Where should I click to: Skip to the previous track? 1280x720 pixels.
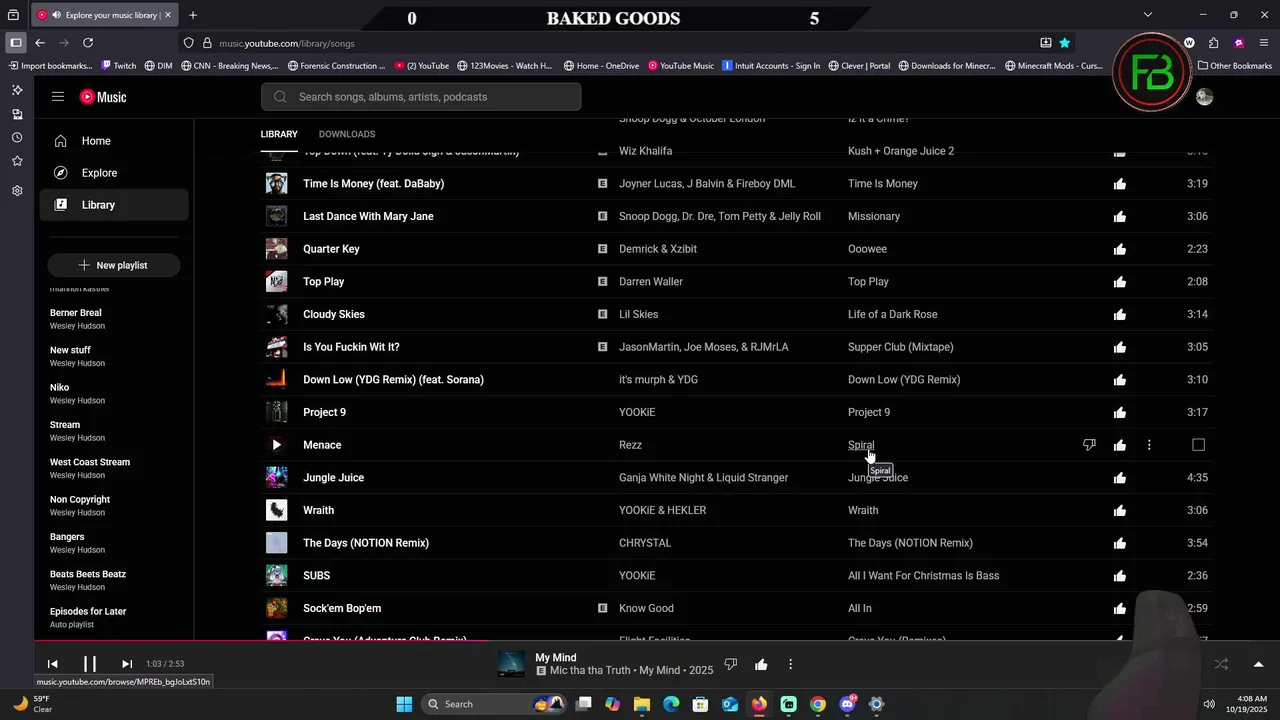pyautogui.click(x=52, y=664)
